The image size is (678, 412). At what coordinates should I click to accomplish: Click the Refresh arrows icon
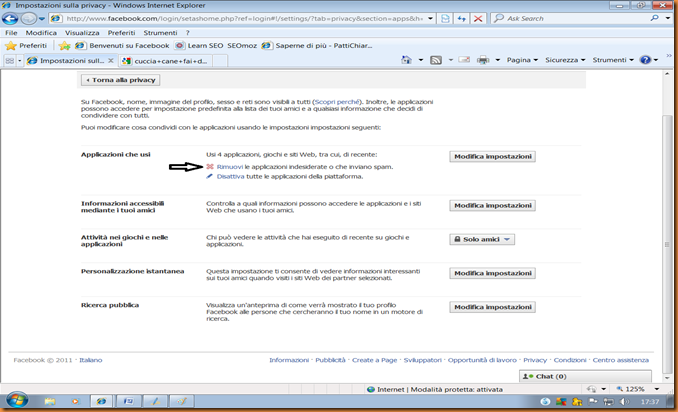[x=462, y=19]
